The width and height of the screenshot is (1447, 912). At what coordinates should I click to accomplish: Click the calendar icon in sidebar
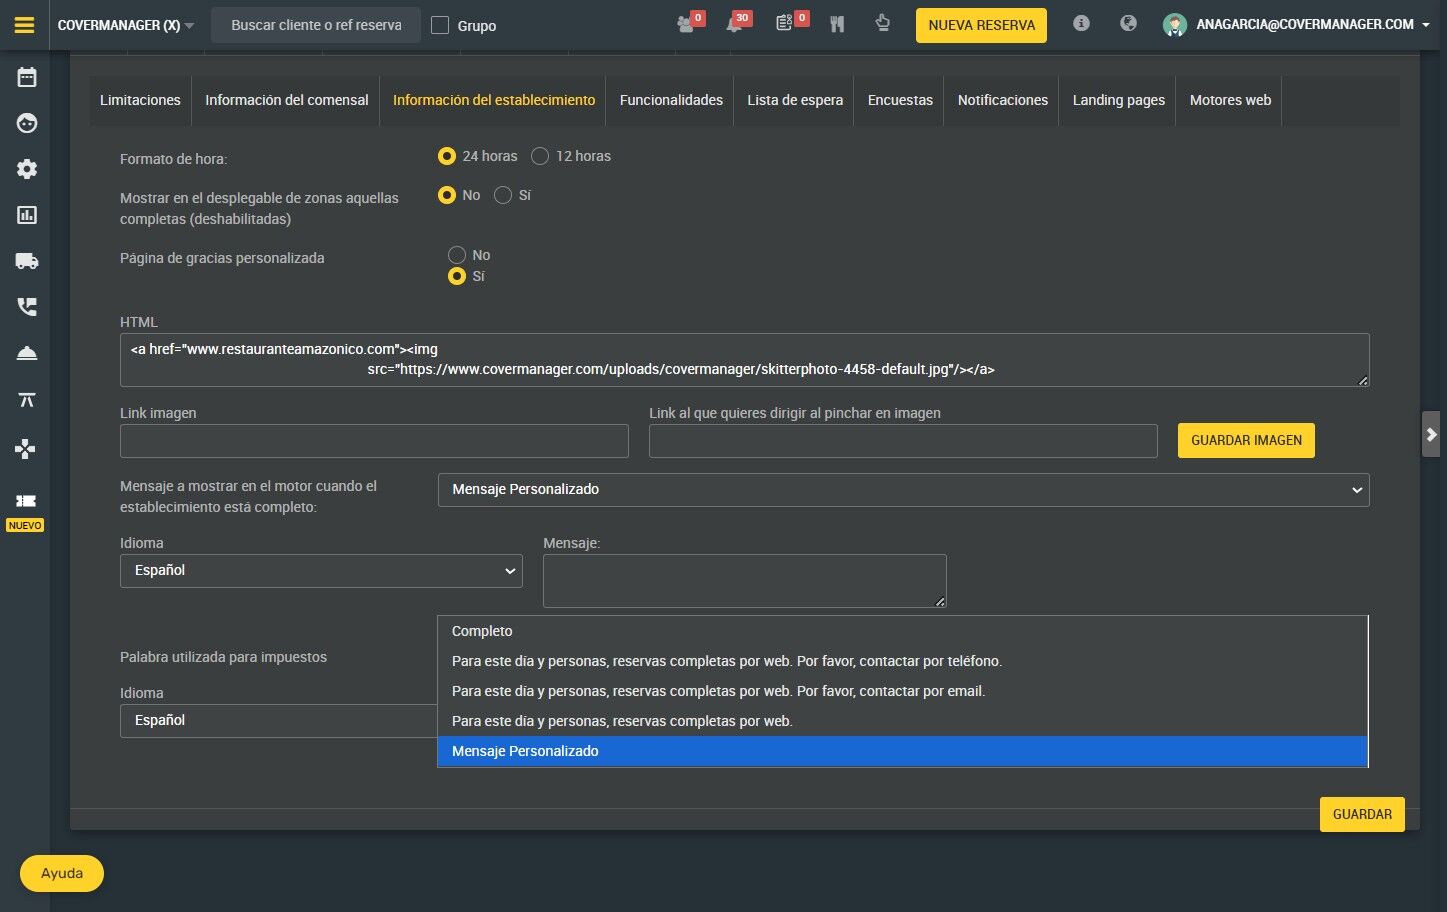tap(27, 77)
